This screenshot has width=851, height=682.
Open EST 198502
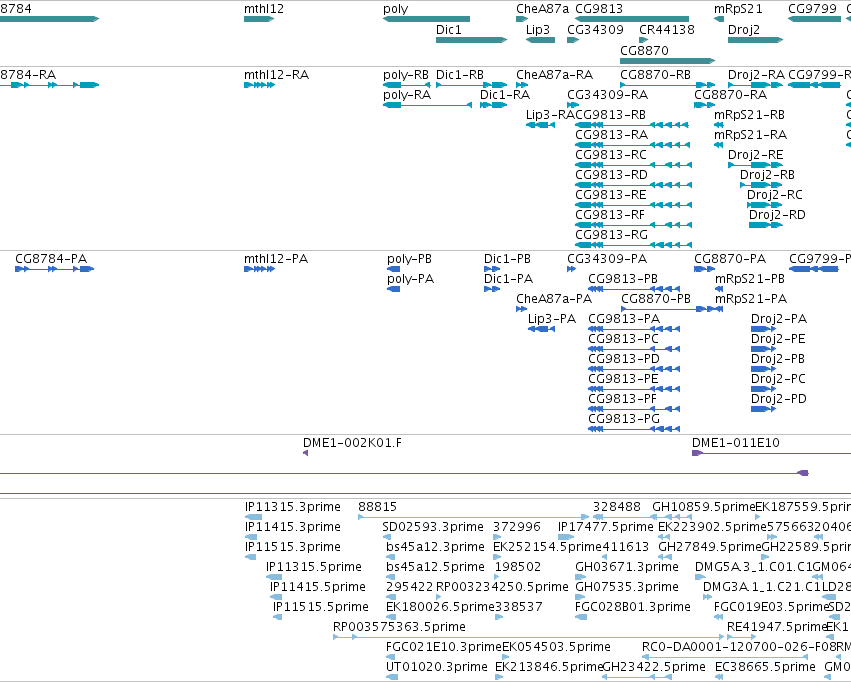pos(518,567)
